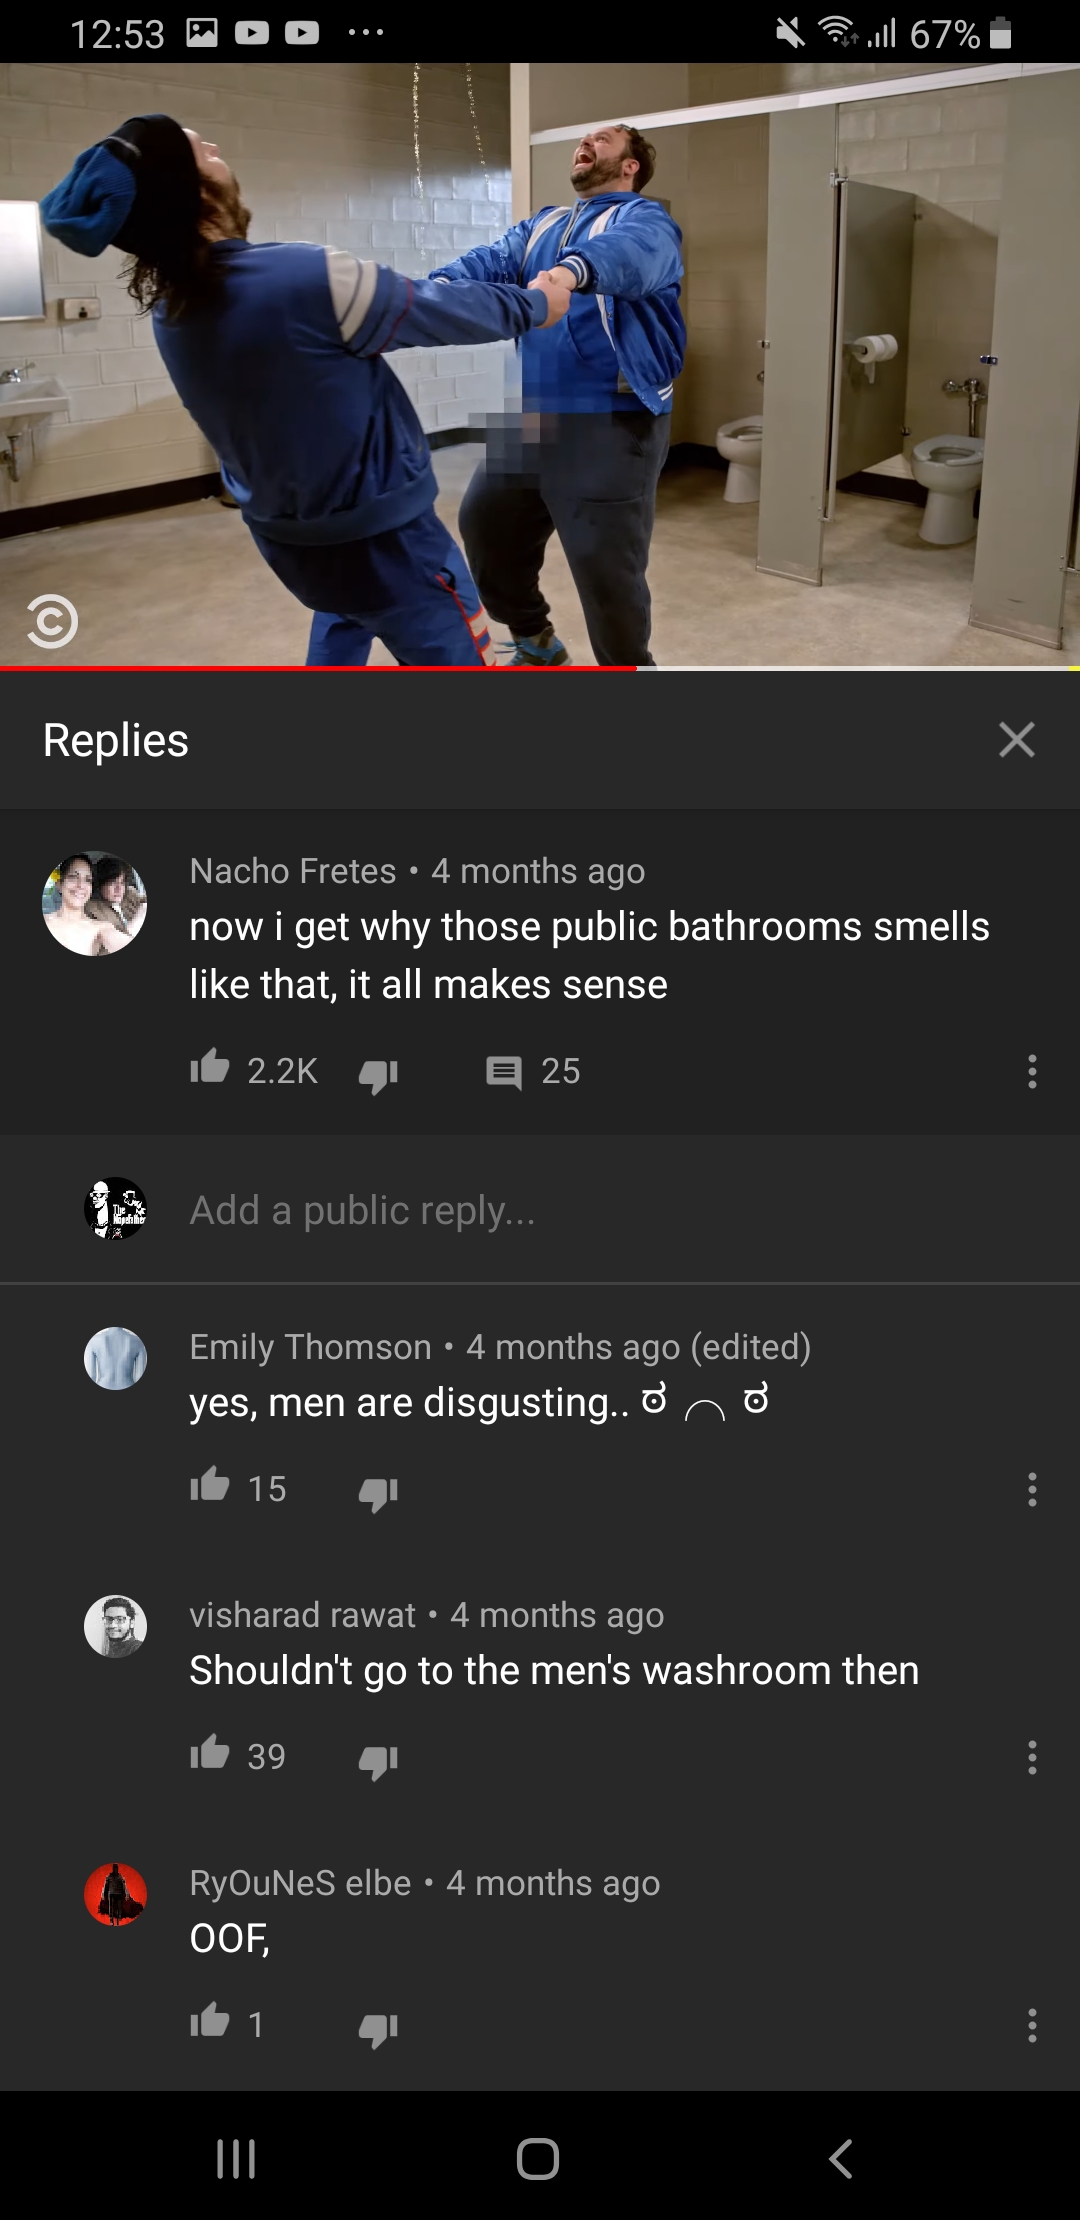Open Emily Thomson's channel avatar
This screenshot has width=1080, height=2220.
click(116, 1358)
